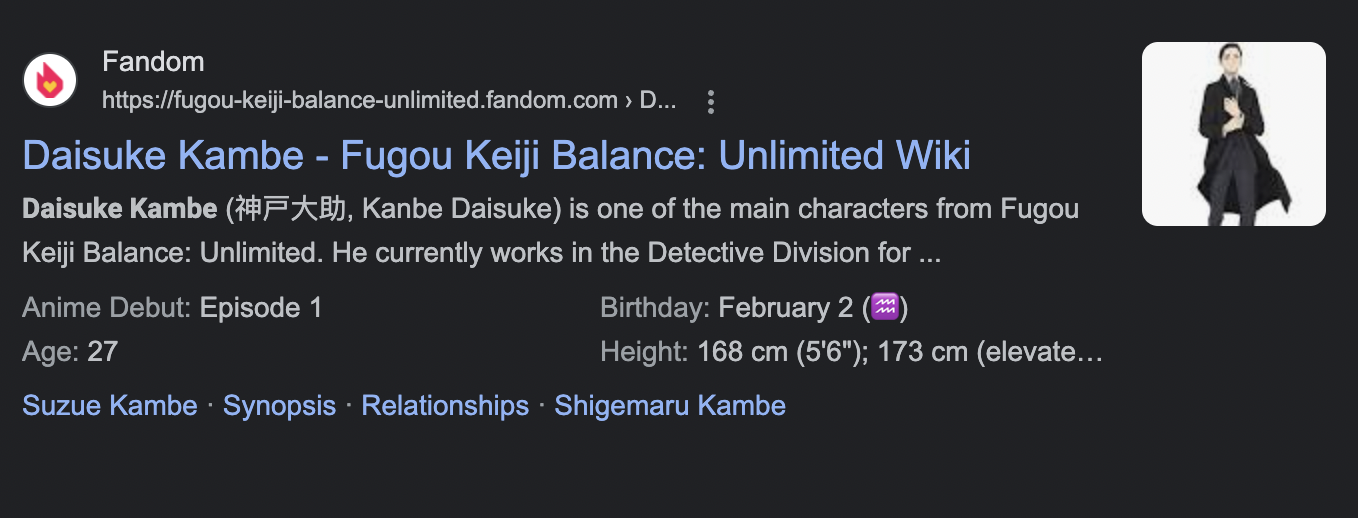Click the Fandom site name text

tap(153, 62)
